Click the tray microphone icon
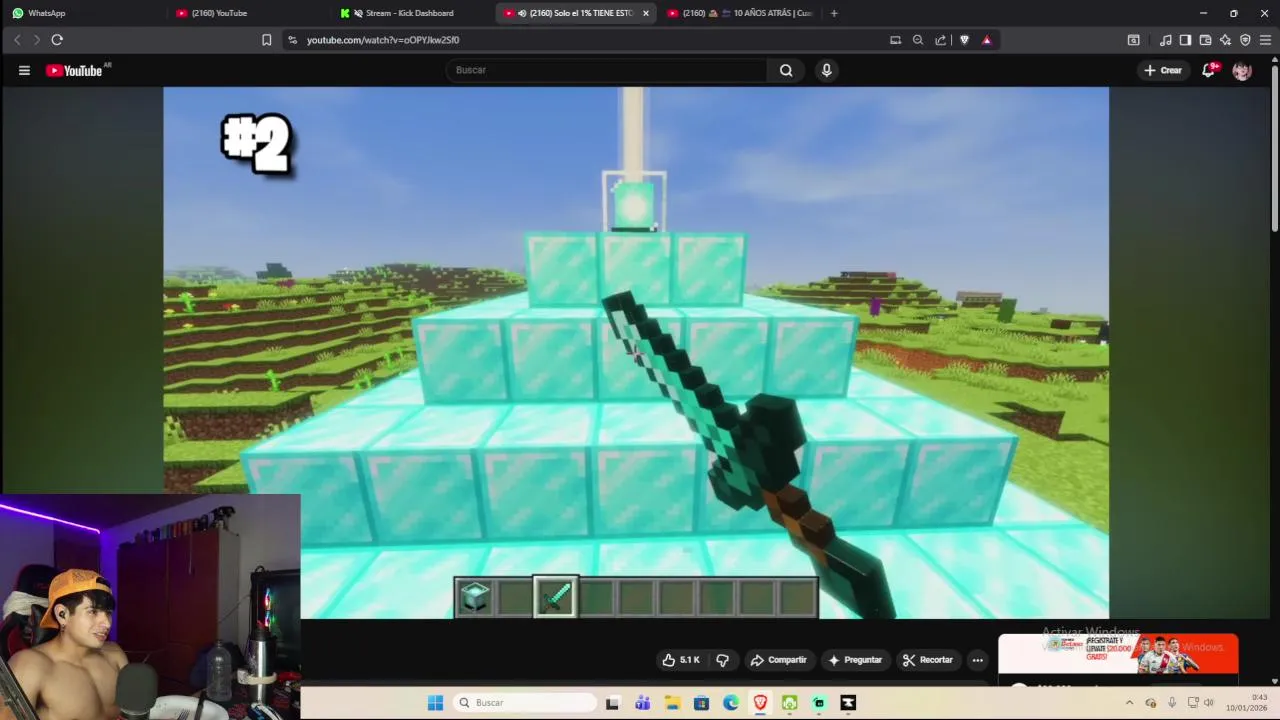The image size is (1280, 720). (x=1172, y=703)
